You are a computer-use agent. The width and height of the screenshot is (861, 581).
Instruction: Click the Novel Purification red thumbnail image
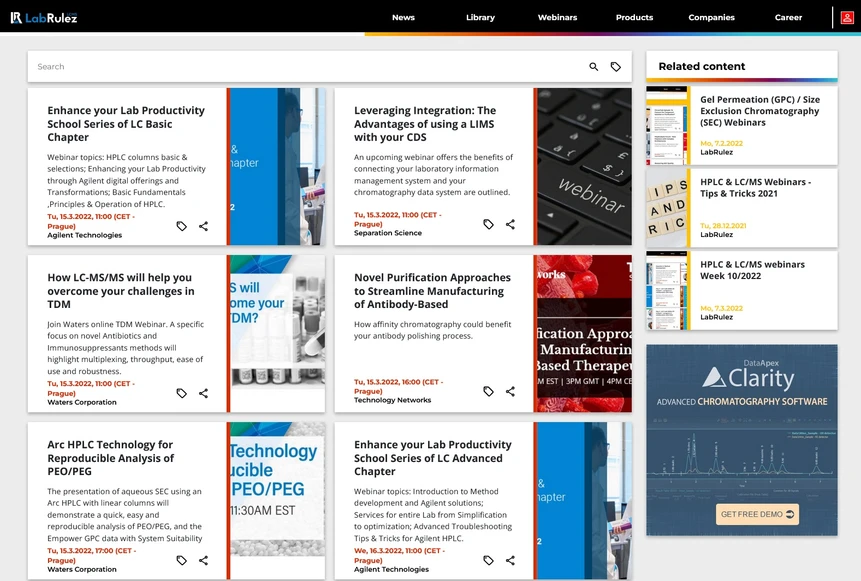pyautogui.click(x=584, y=333)
